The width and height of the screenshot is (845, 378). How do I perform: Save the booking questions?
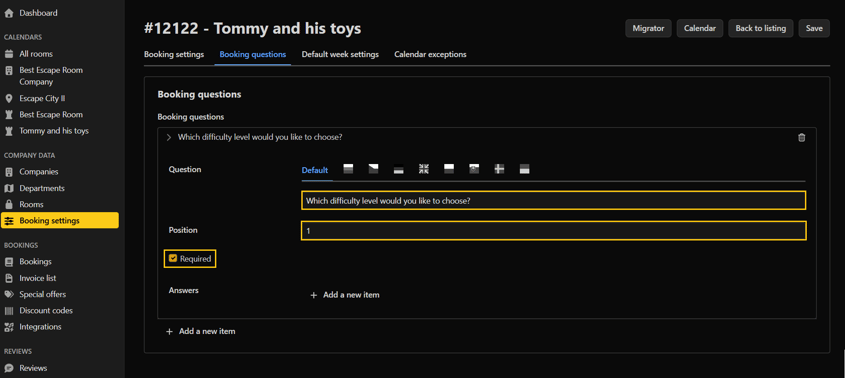point(814,29)
